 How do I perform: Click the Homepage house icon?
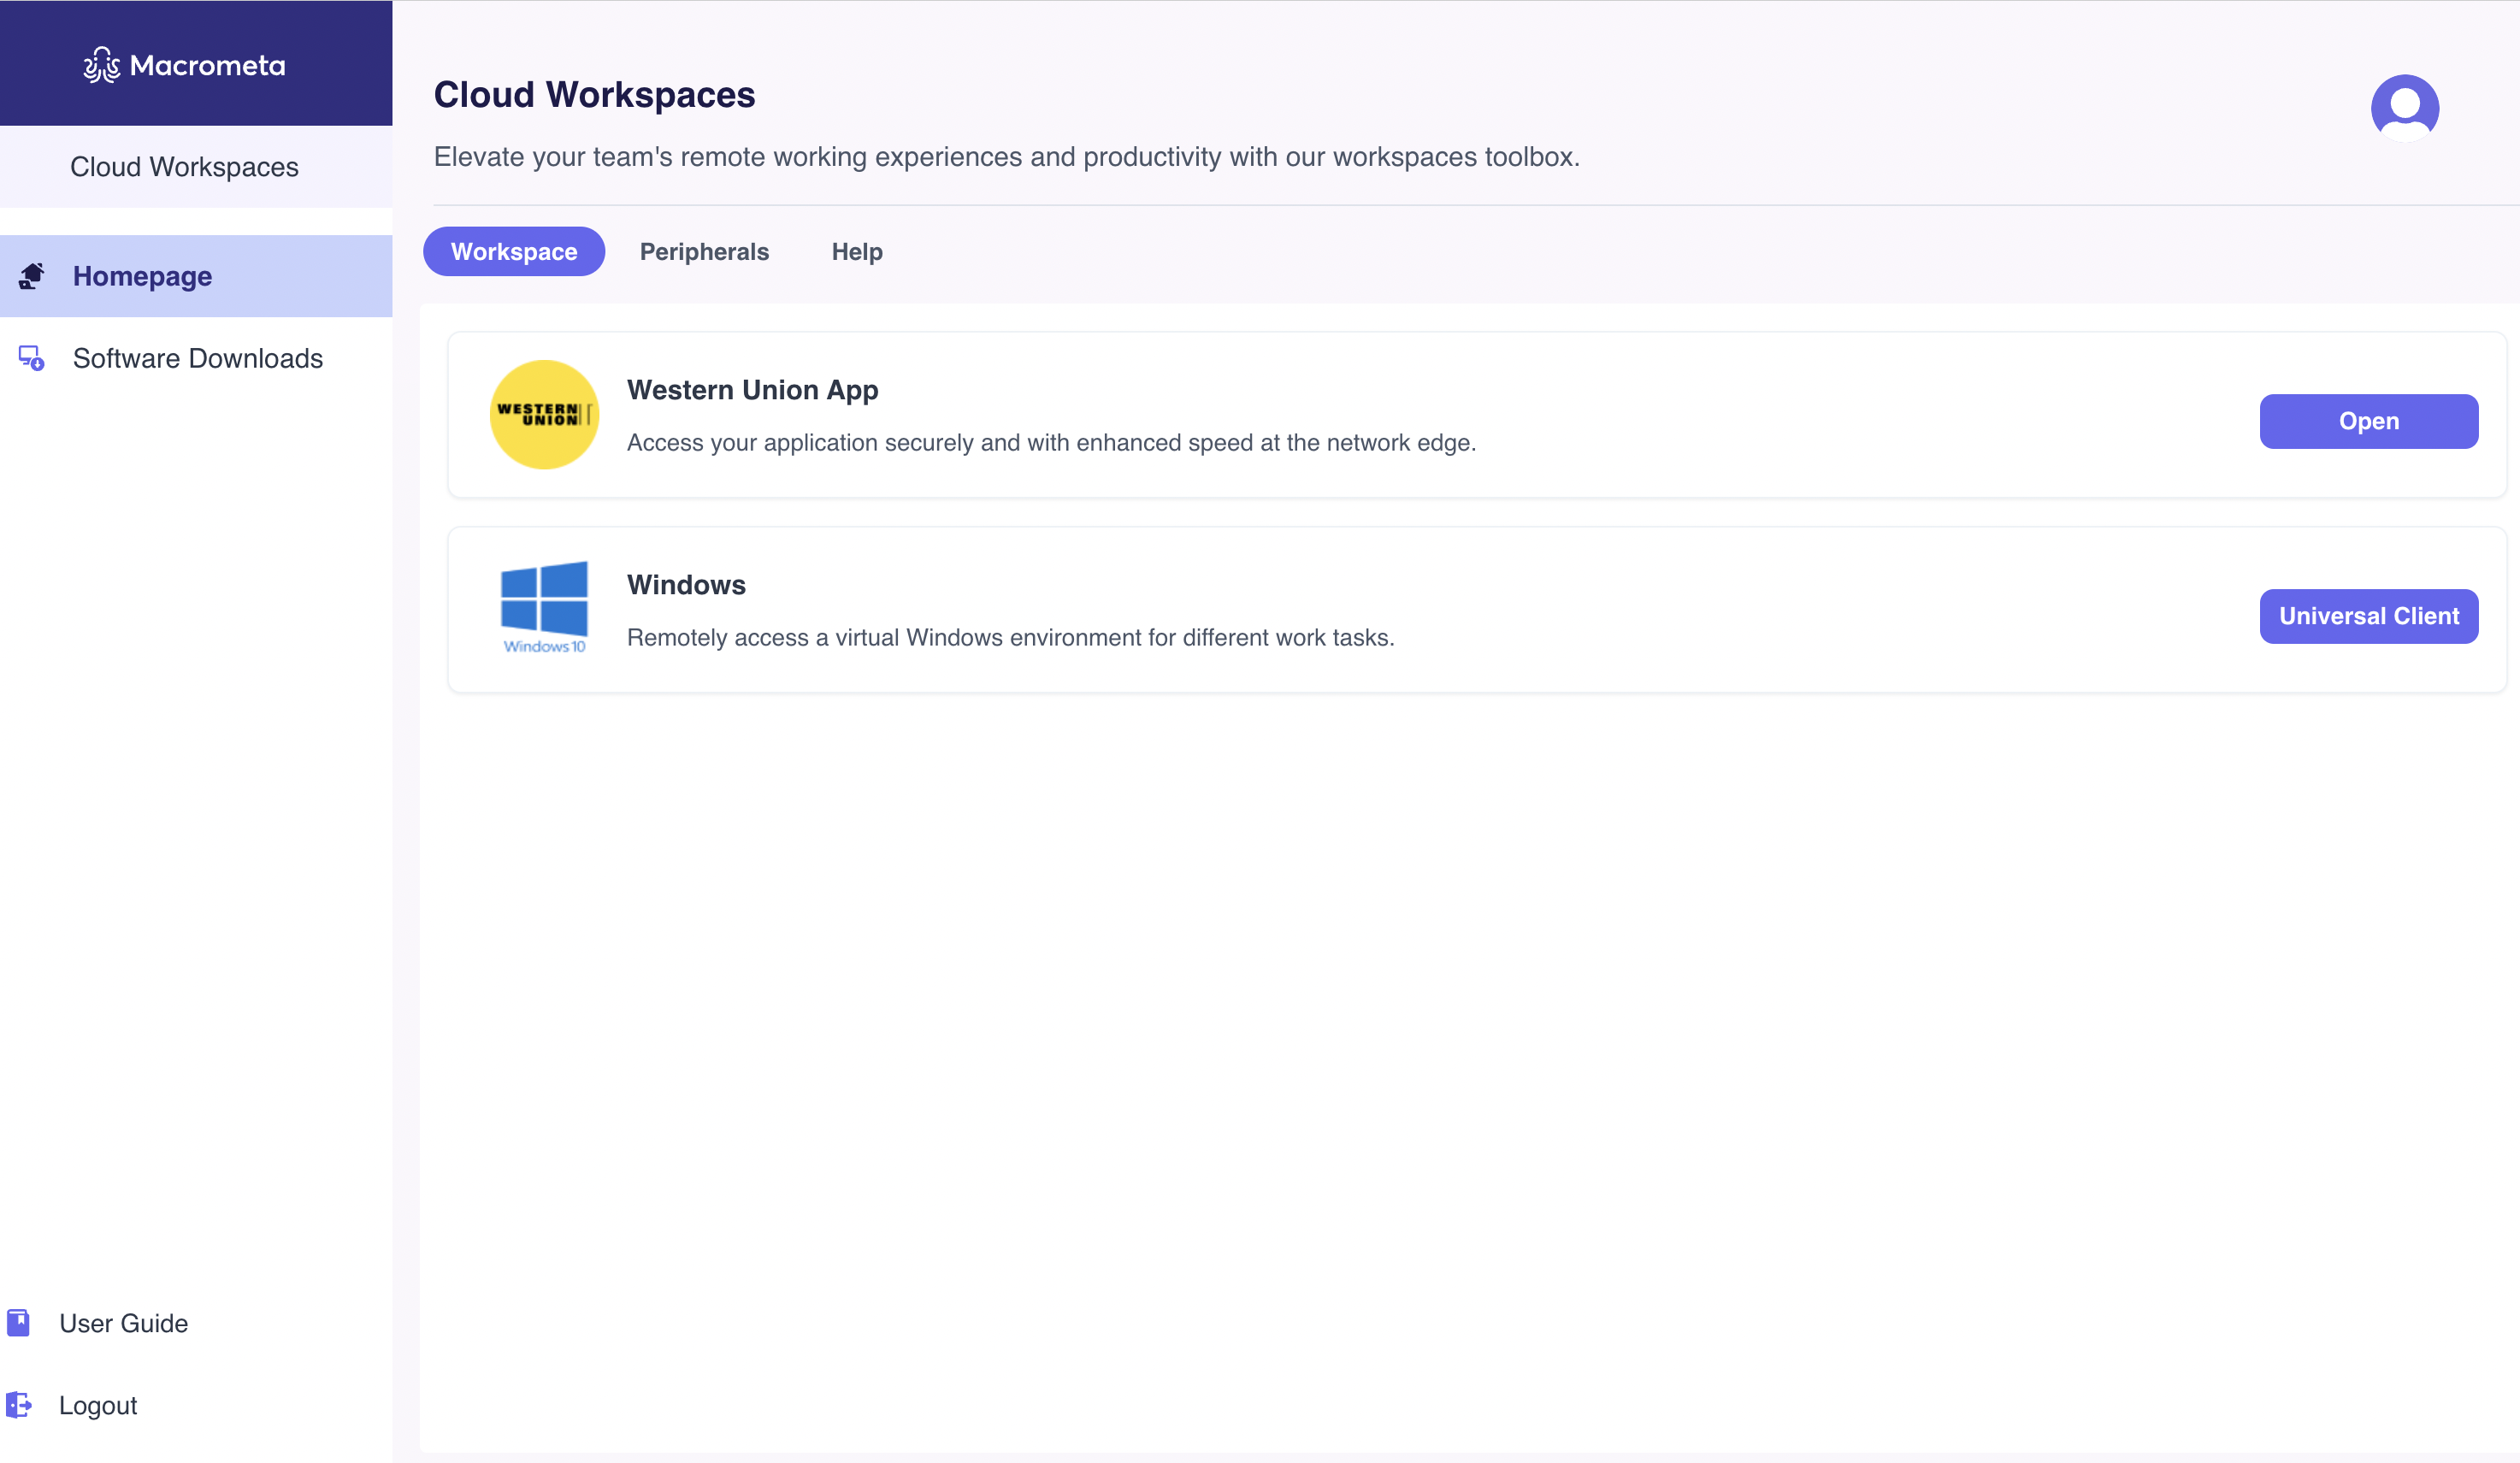click(32, 276)
